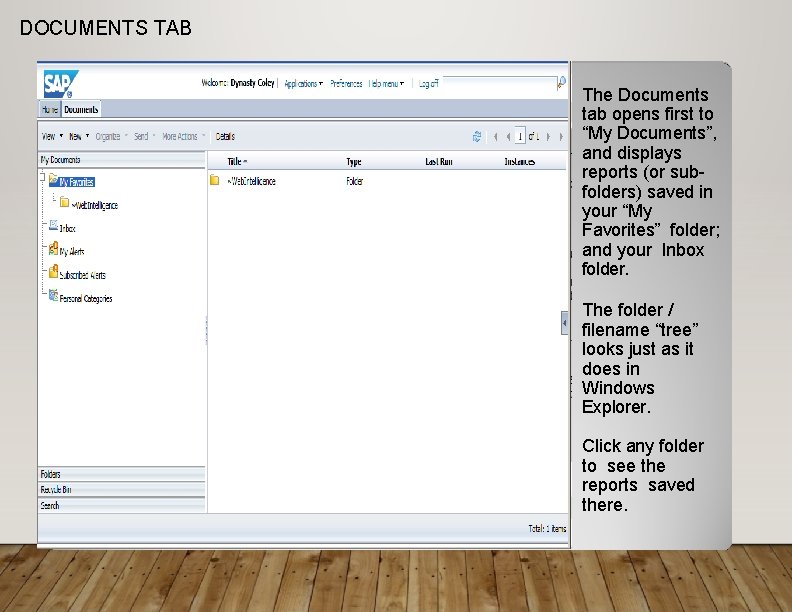Switch to the Home tab
The height and width of the screenshot is (612, 792).
(x=50, y=109)
